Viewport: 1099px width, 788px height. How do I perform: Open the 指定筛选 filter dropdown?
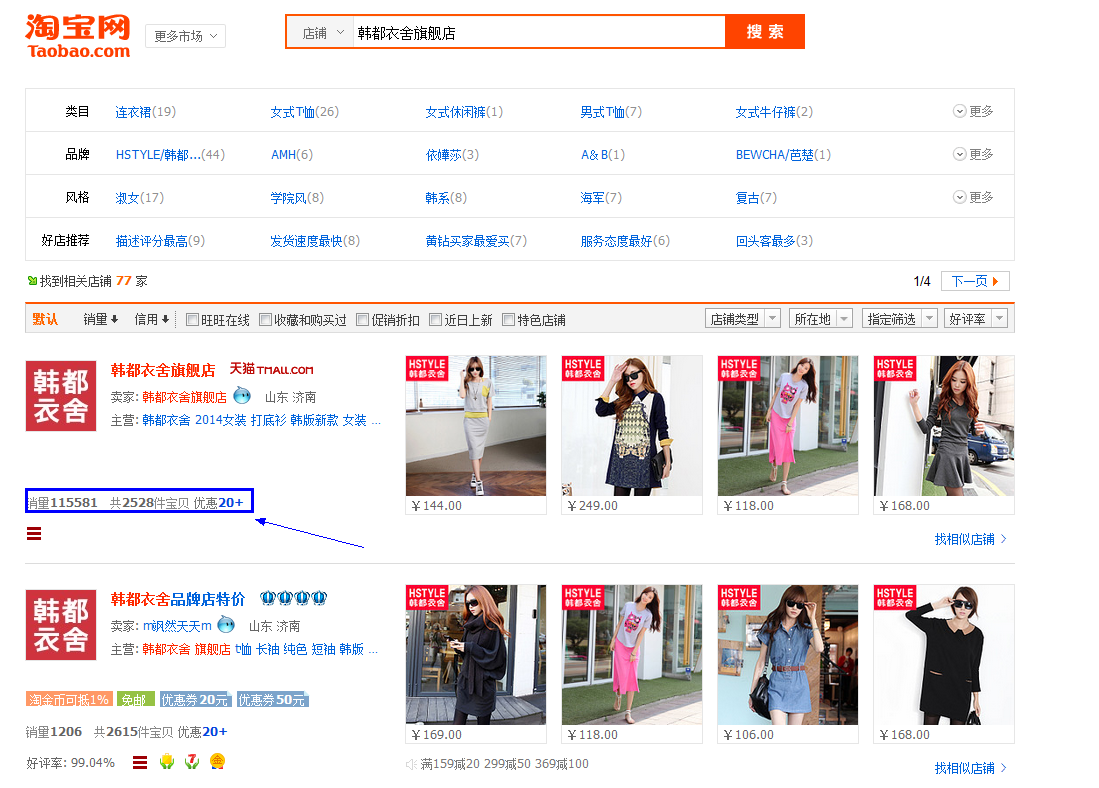(900, 319)
